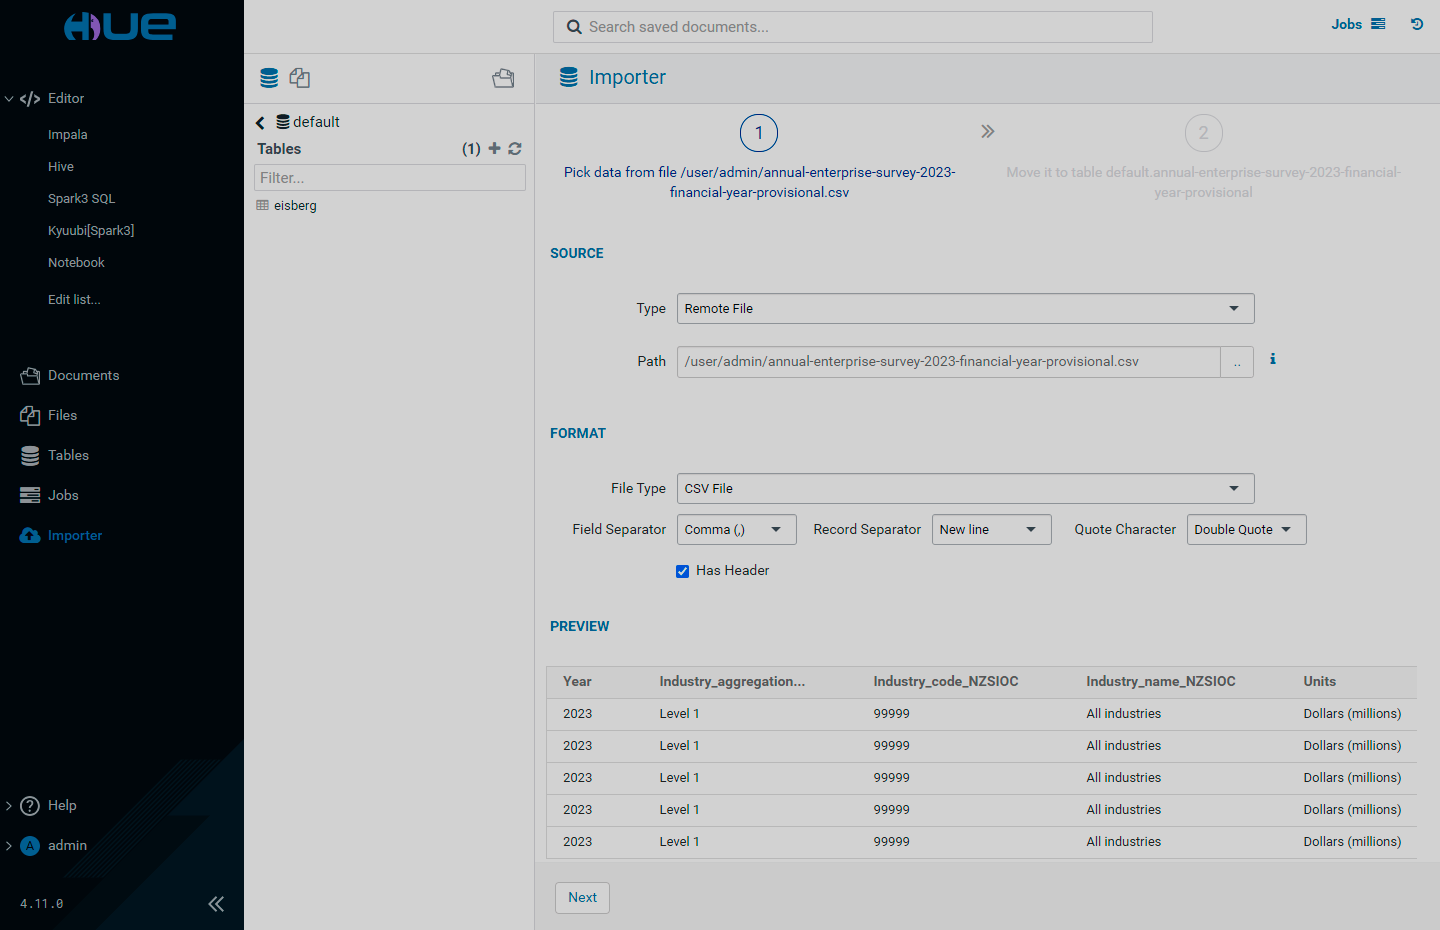Open the documents icon in assist panel
1440x930 pixels.
[503, 78]
